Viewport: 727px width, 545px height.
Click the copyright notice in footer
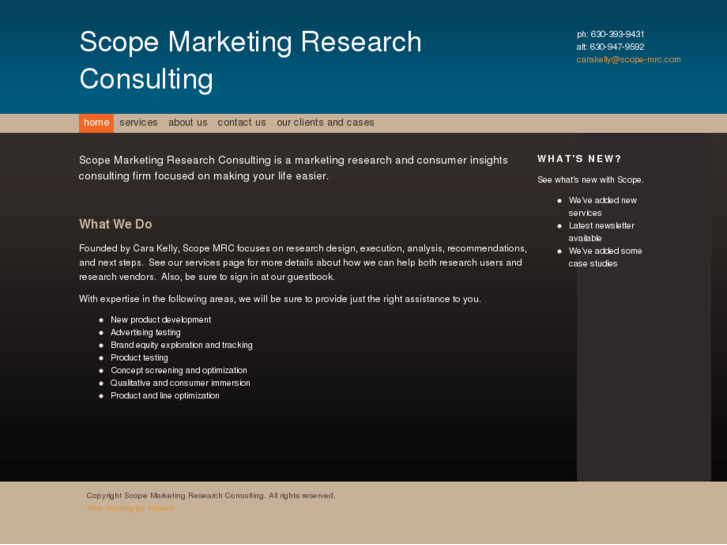[210, 496]
